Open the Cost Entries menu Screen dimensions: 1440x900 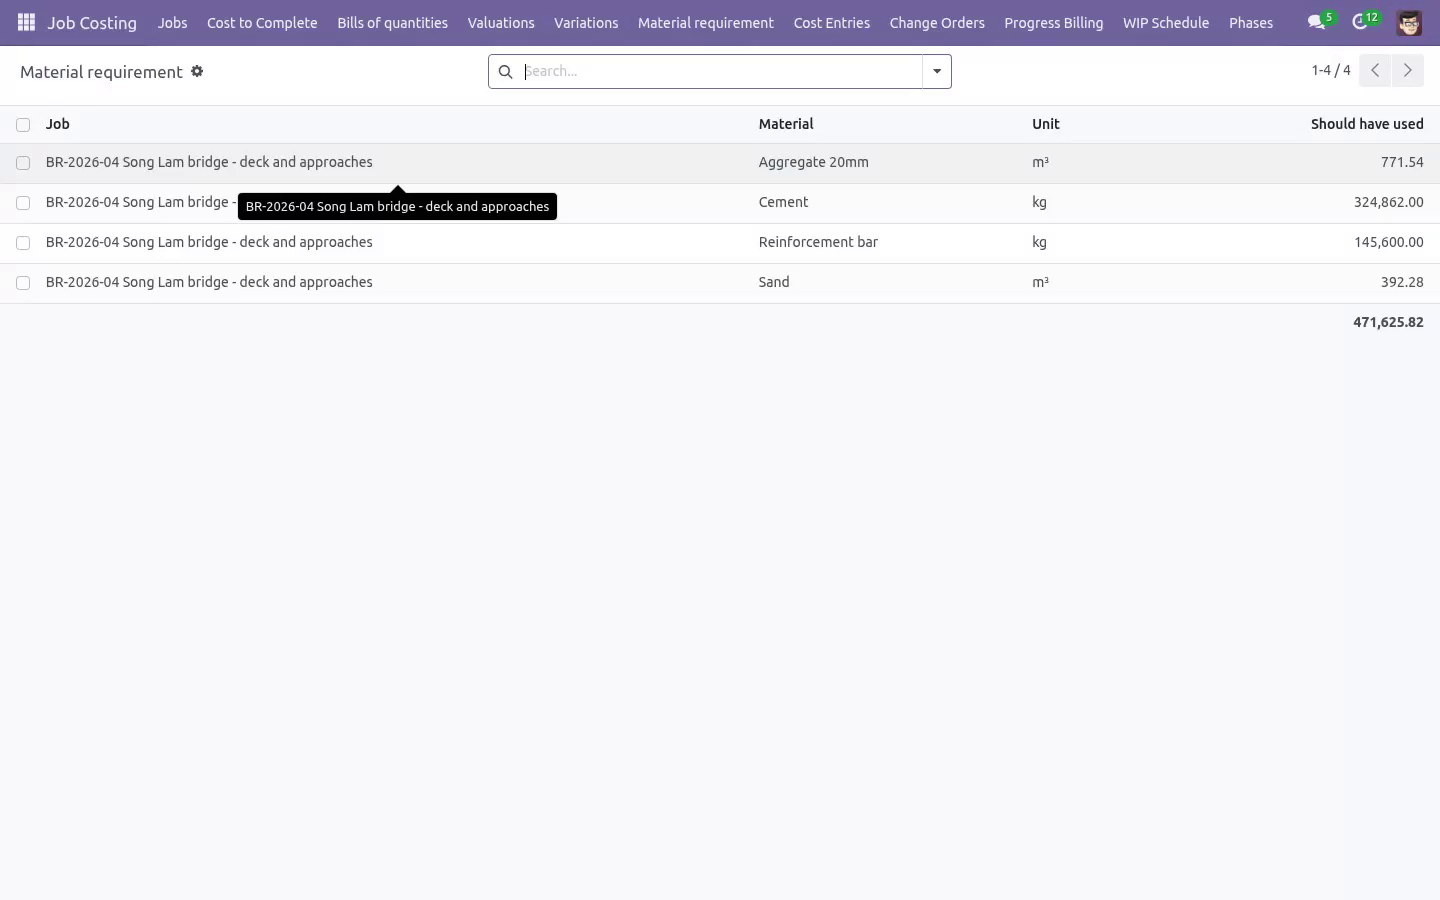832,23
